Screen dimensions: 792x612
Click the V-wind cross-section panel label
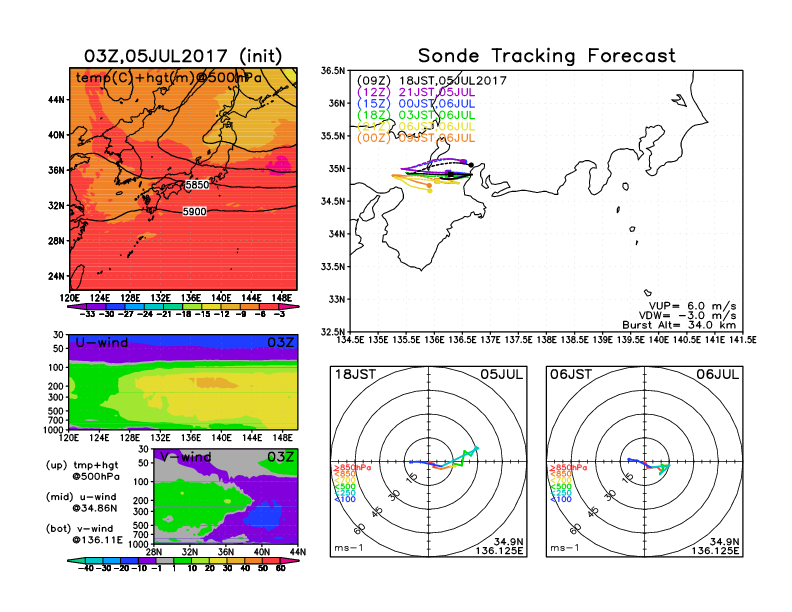coord(184,457)
